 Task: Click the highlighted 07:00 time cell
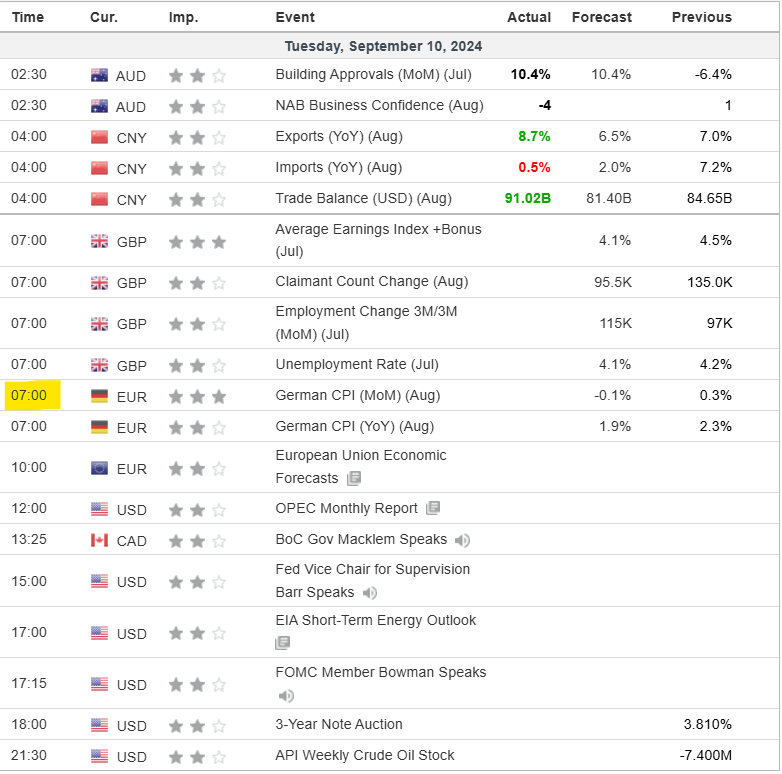click(x=29, y=395)
